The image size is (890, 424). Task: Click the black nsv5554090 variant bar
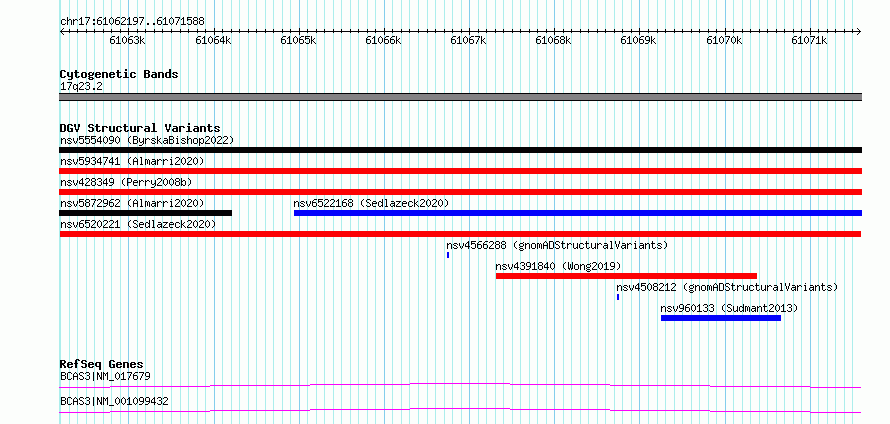tap(460, 150)
